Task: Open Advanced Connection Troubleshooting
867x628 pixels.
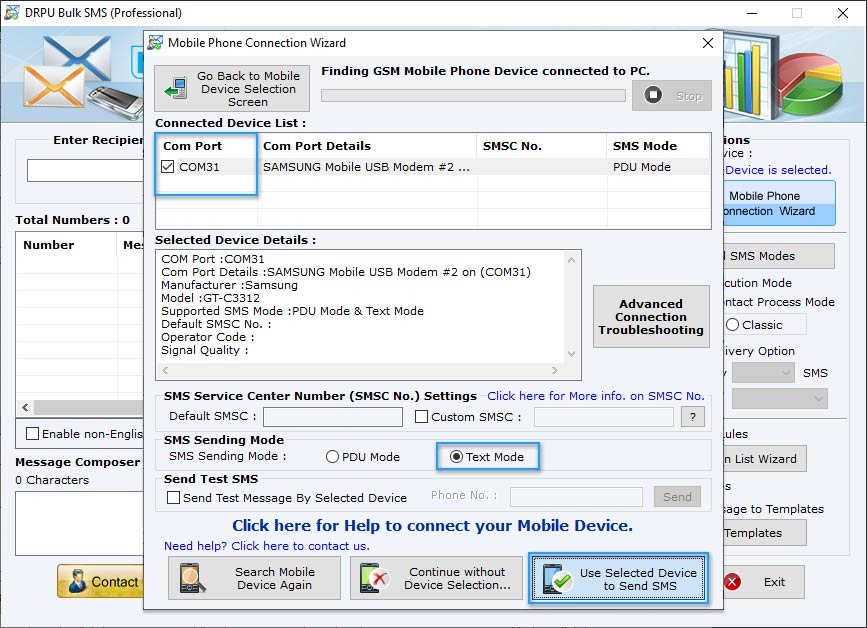Action: (651, 317)
